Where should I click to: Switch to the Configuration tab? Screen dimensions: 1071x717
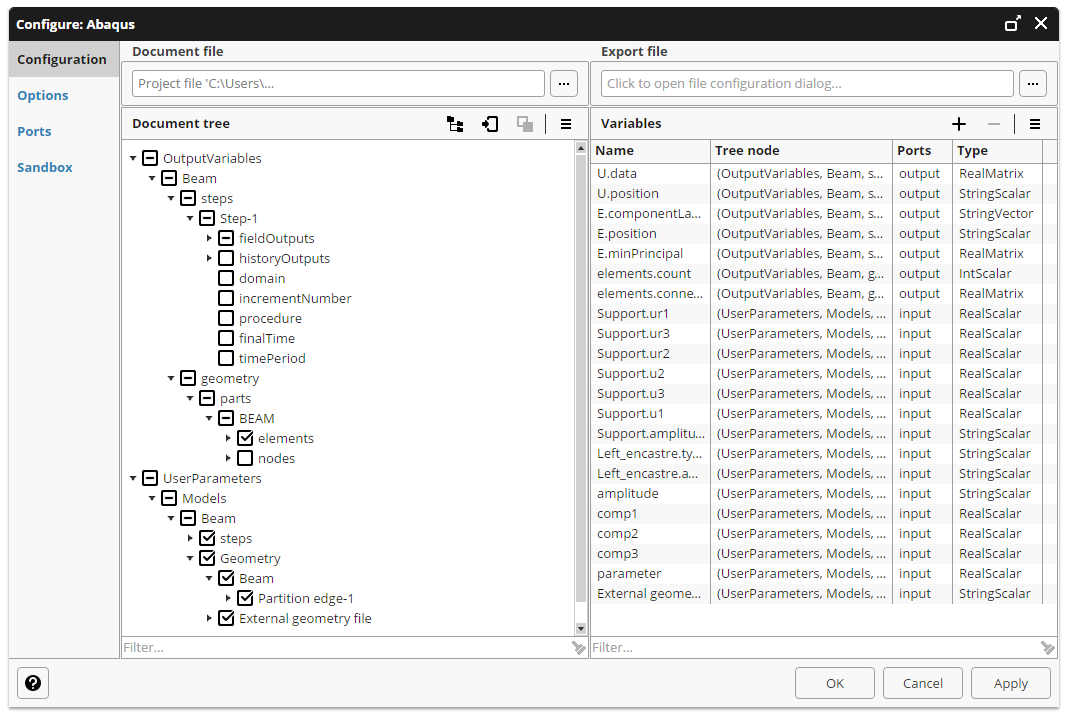(x=64, y=59)
